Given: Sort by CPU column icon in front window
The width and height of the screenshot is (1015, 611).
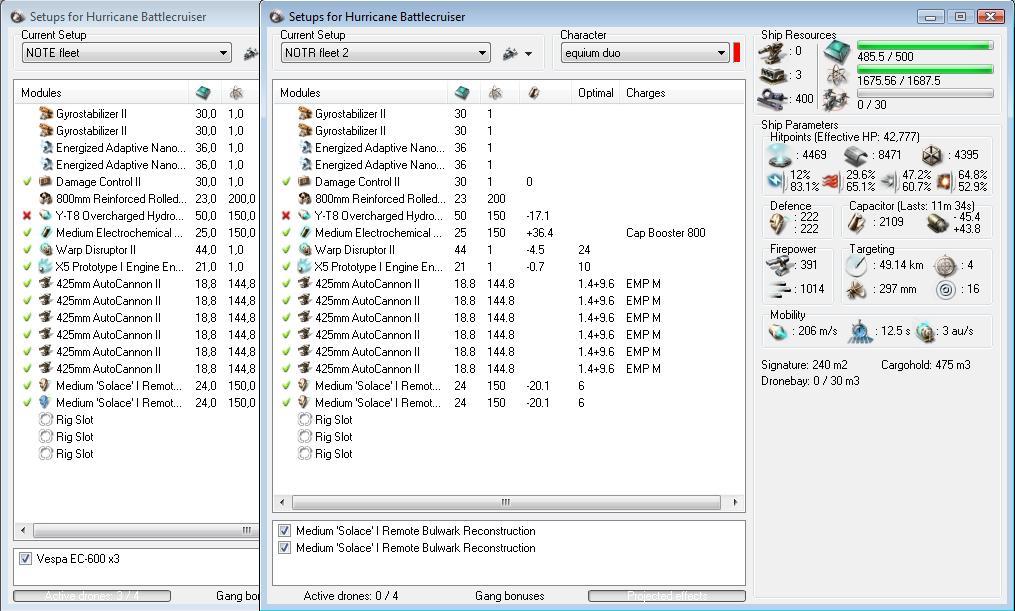Looking at the screenshot, I should click(x=462, y=93).
